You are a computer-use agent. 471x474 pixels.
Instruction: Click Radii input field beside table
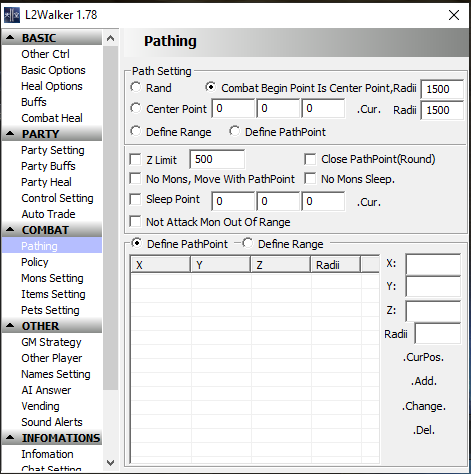point(438,333)
